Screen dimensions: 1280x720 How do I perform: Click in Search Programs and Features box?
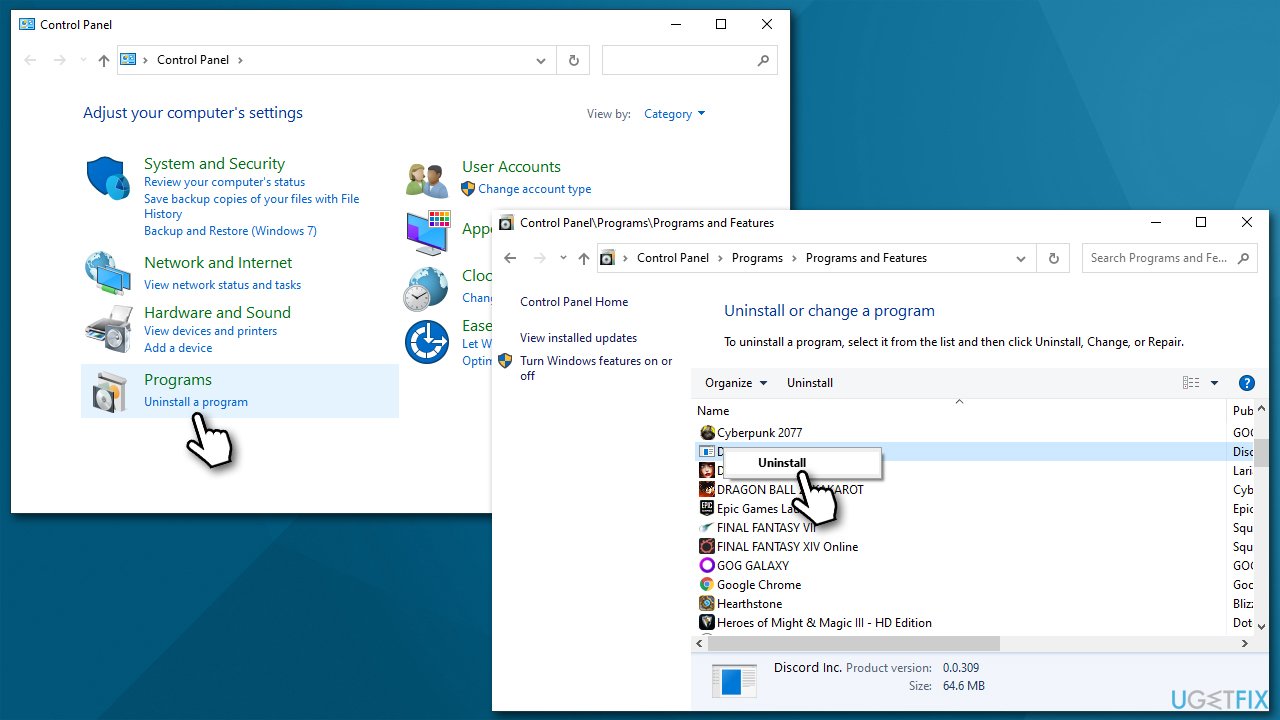click(1168, 258)
